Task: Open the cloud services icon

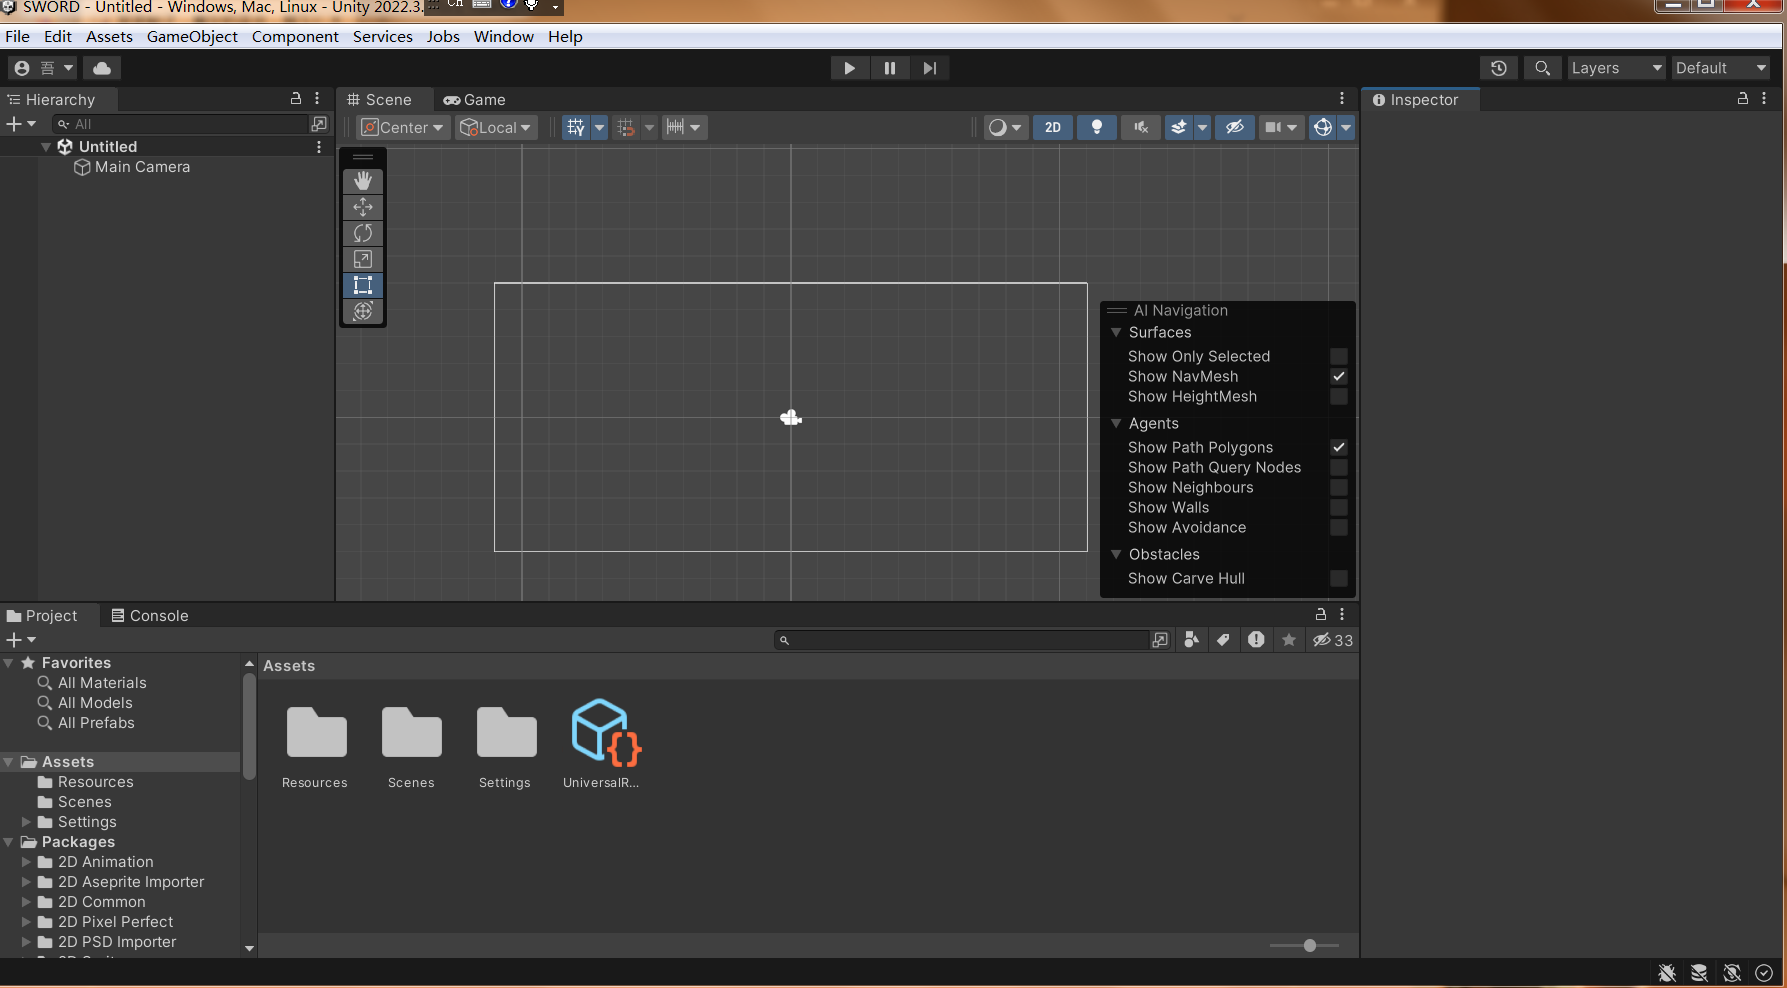Action: tap(102, 68)
